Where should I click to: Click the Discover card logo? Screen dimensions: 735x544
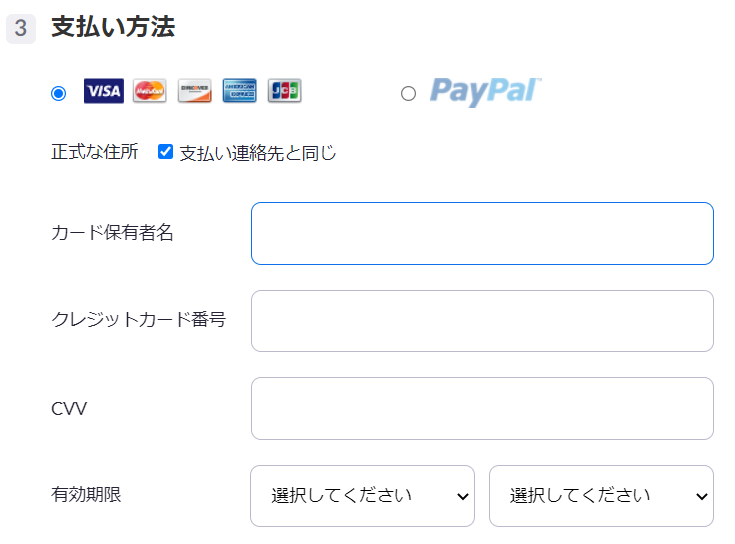194,92
